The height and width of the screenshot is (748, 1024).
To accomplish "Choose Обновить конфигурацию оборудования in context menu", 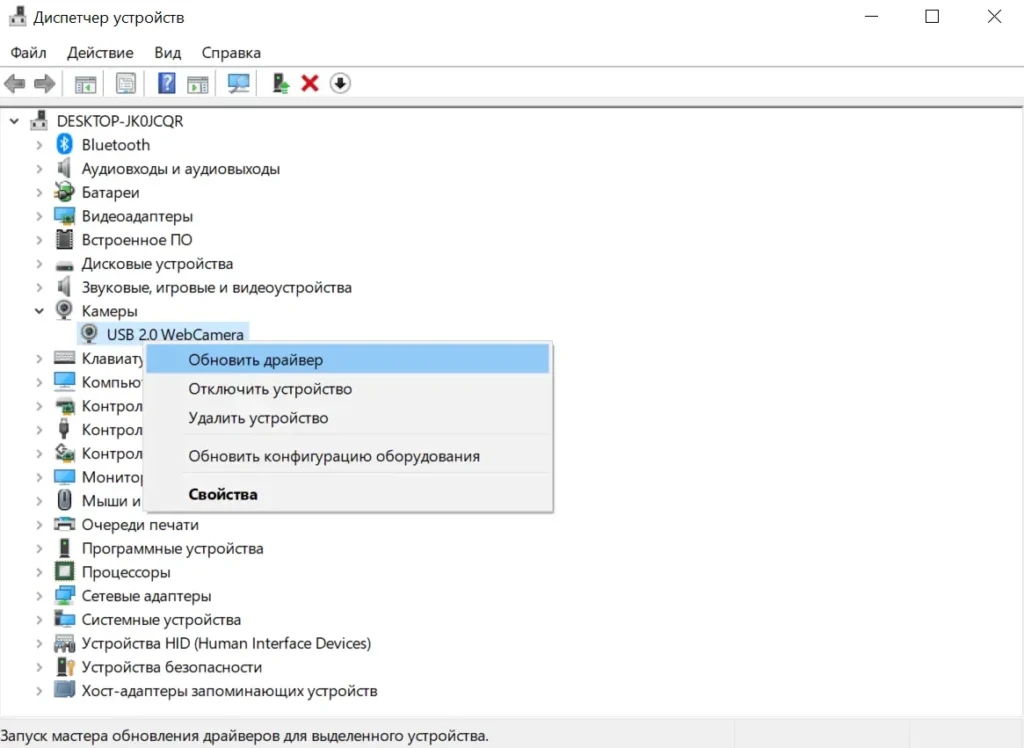I will (347, 456).
